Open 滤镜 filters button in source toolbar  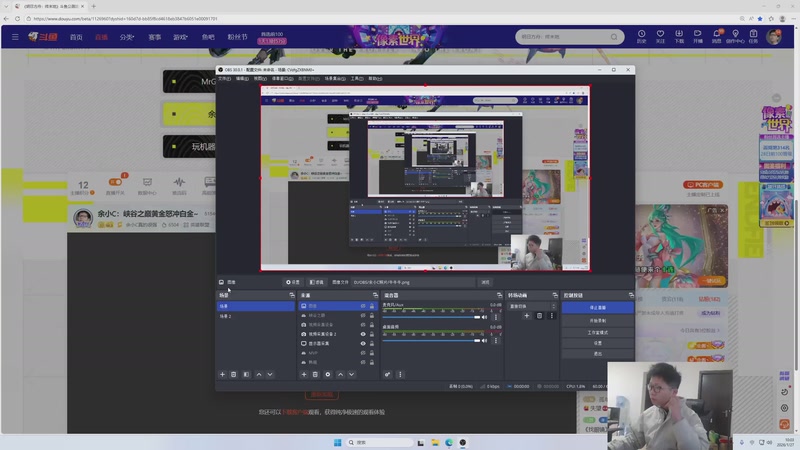click(316, 282)
